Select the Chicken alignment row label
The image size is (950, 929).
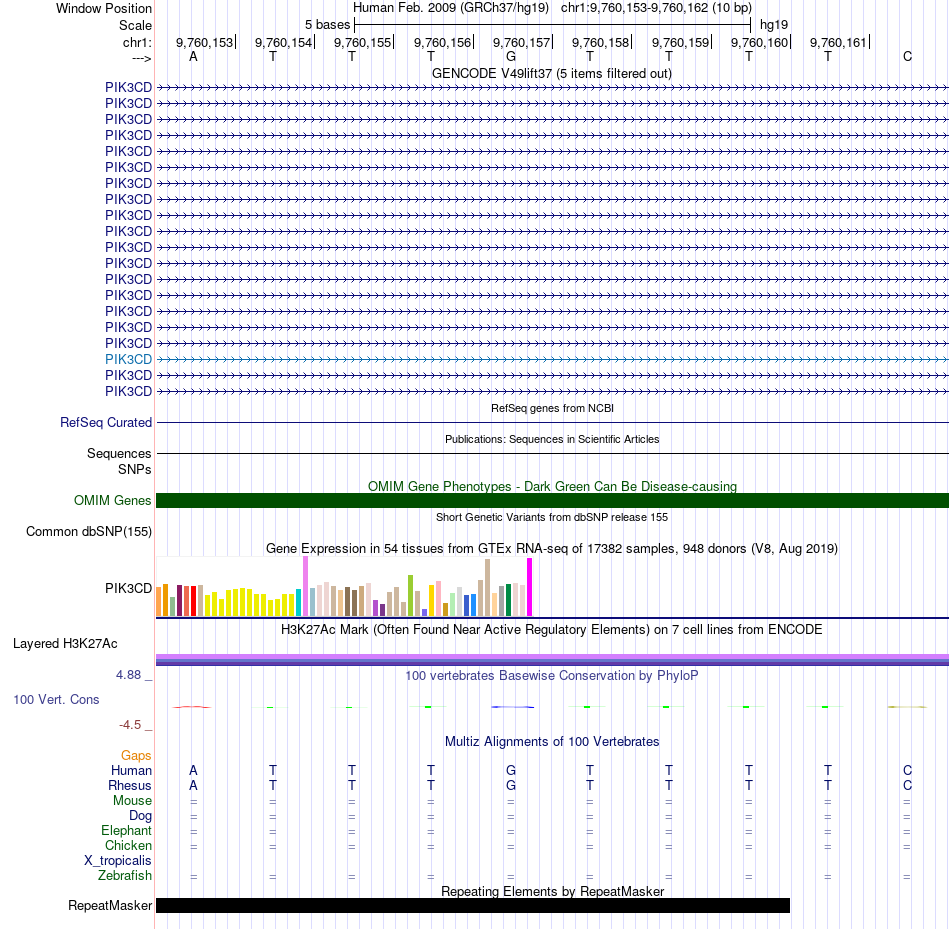click(x=128, y=845)
